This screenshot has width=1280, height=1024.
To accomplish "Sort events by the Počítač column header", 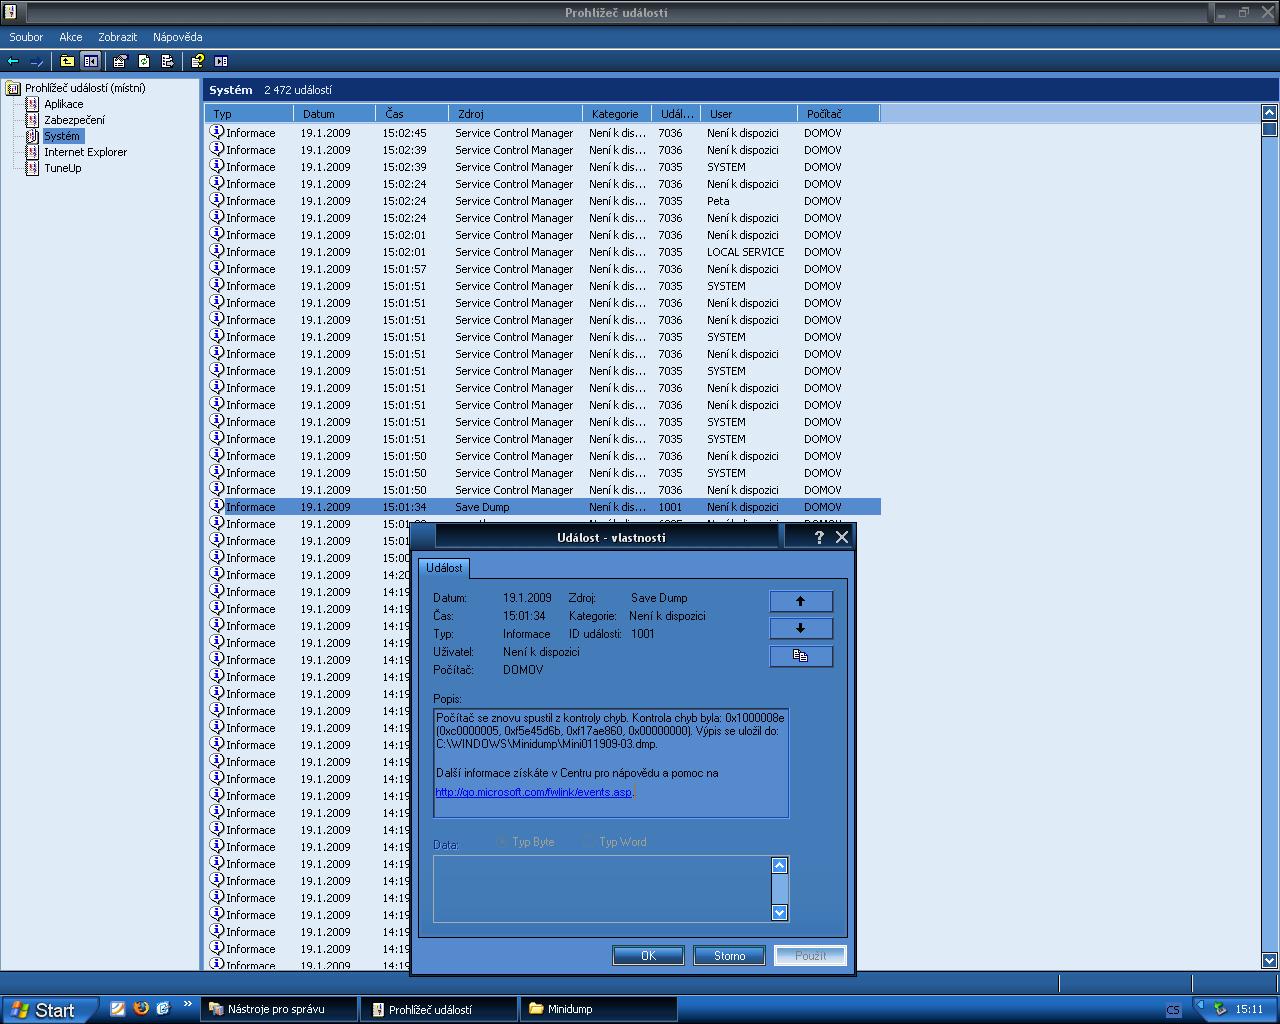I will [x=838, y=114].
